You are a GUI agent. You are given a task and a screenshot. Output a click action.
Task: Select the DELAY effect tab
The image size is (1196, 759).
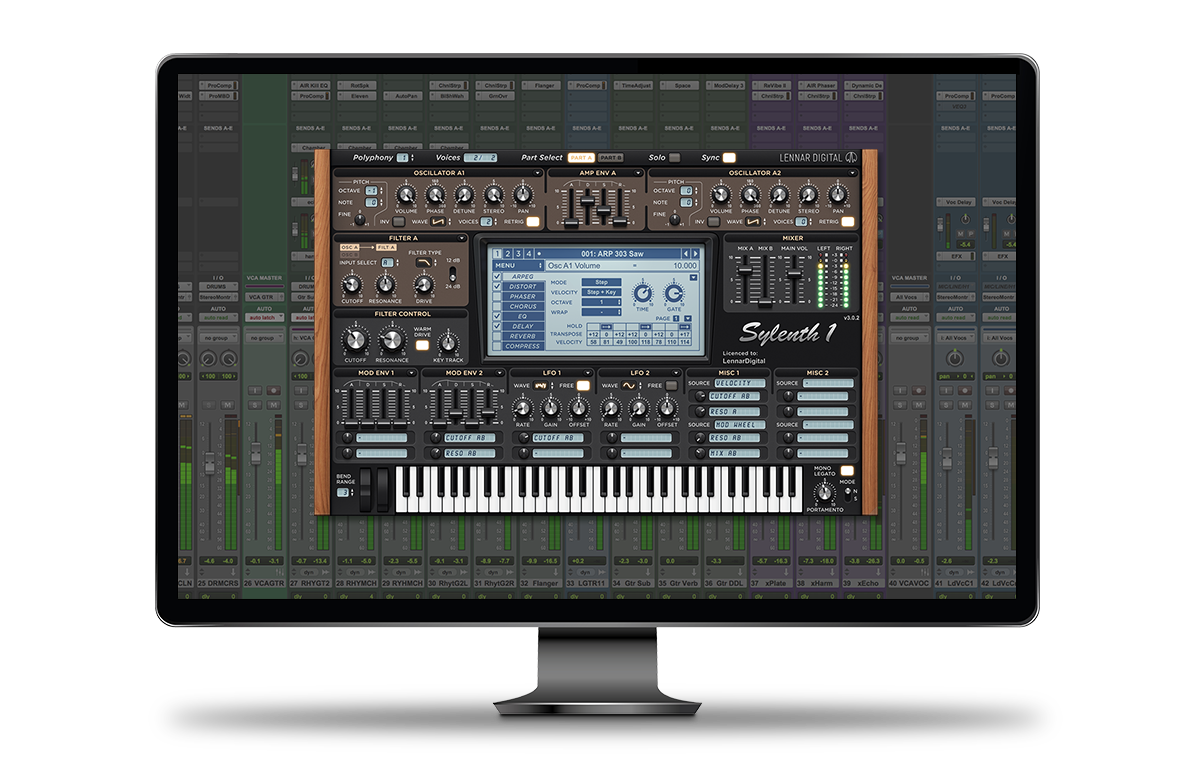[x=522, y=326]
